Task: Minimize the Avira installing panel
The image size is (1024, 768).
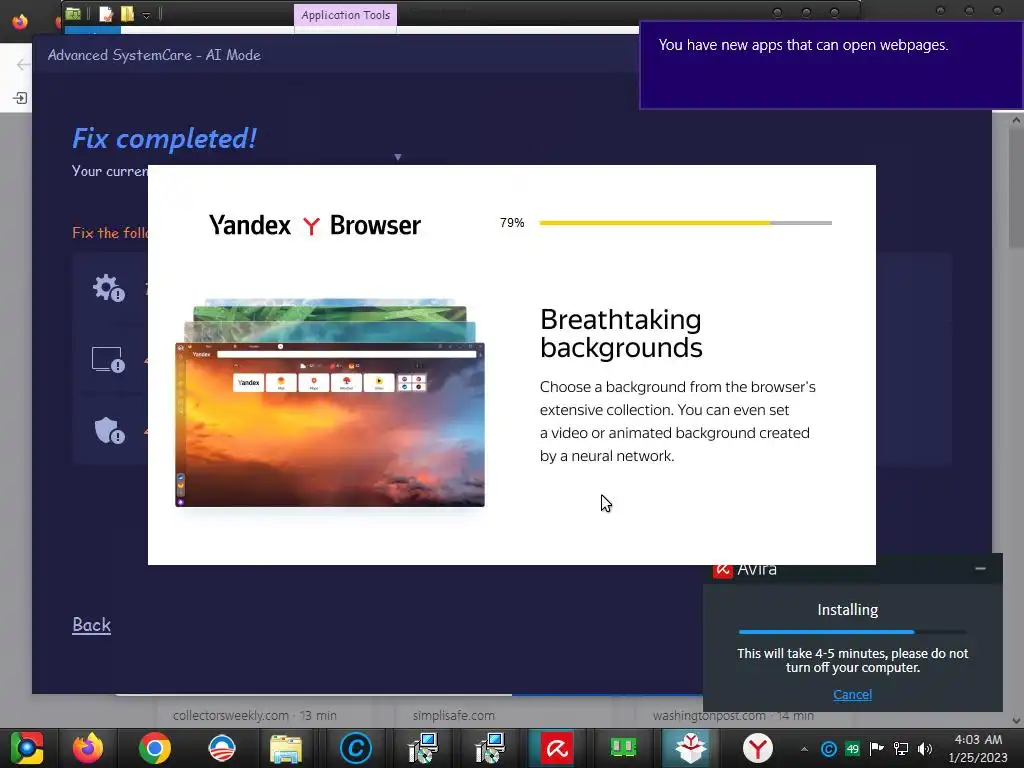Action: [980, 569]
